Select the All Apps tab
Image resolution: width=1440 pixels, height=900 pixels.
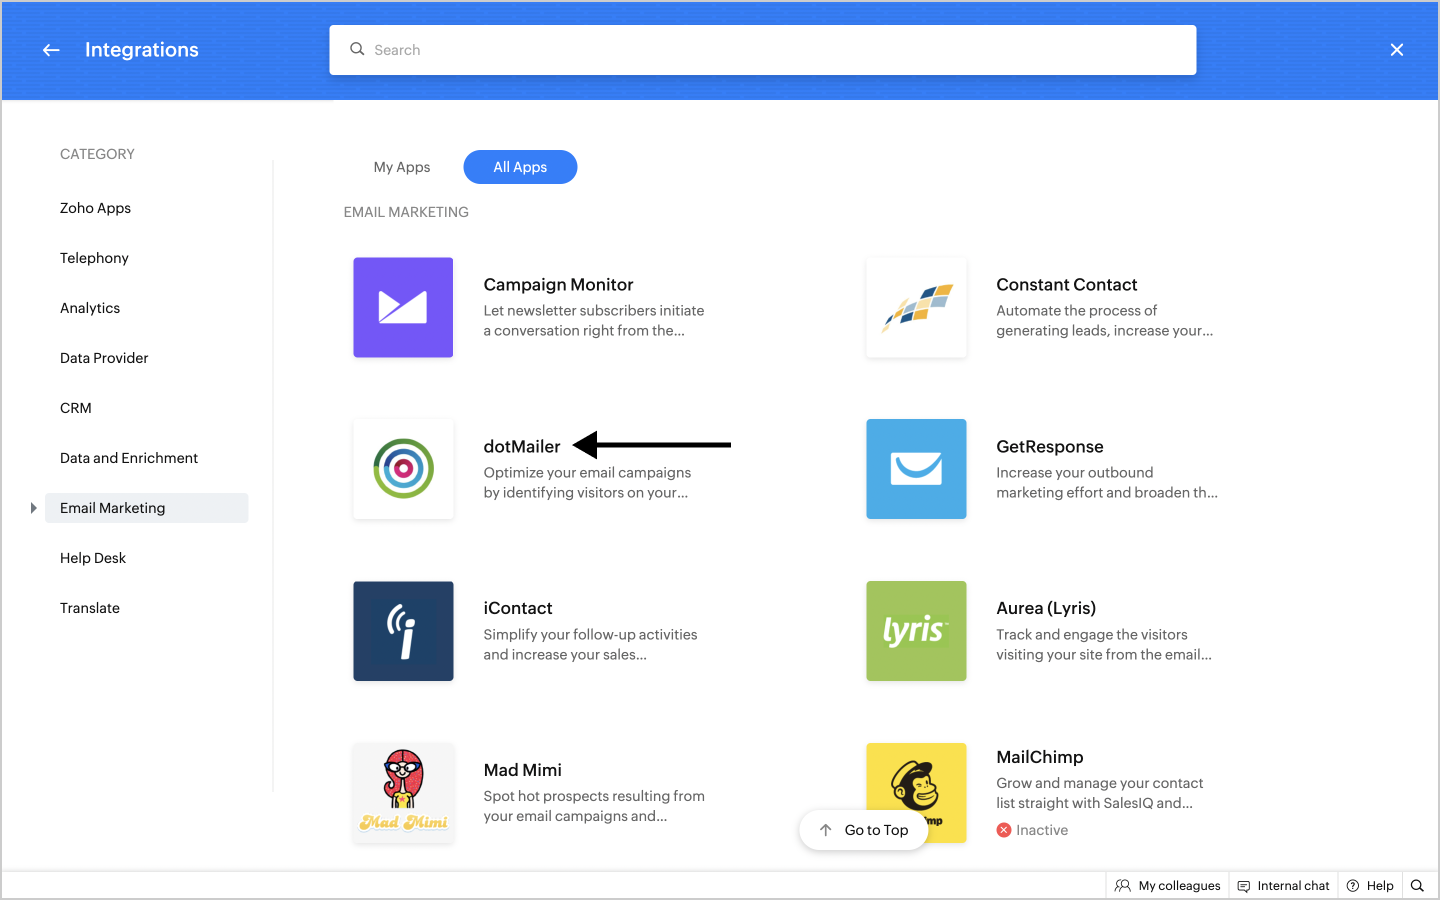[520, 167]
